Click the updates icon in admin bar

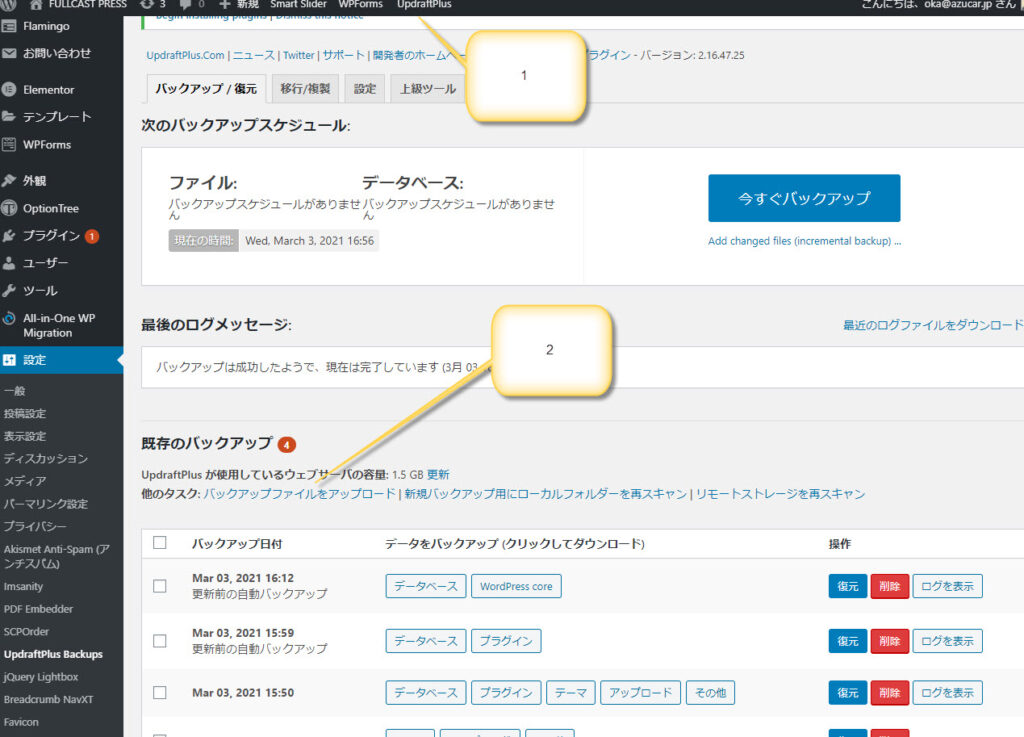point(147,4)
